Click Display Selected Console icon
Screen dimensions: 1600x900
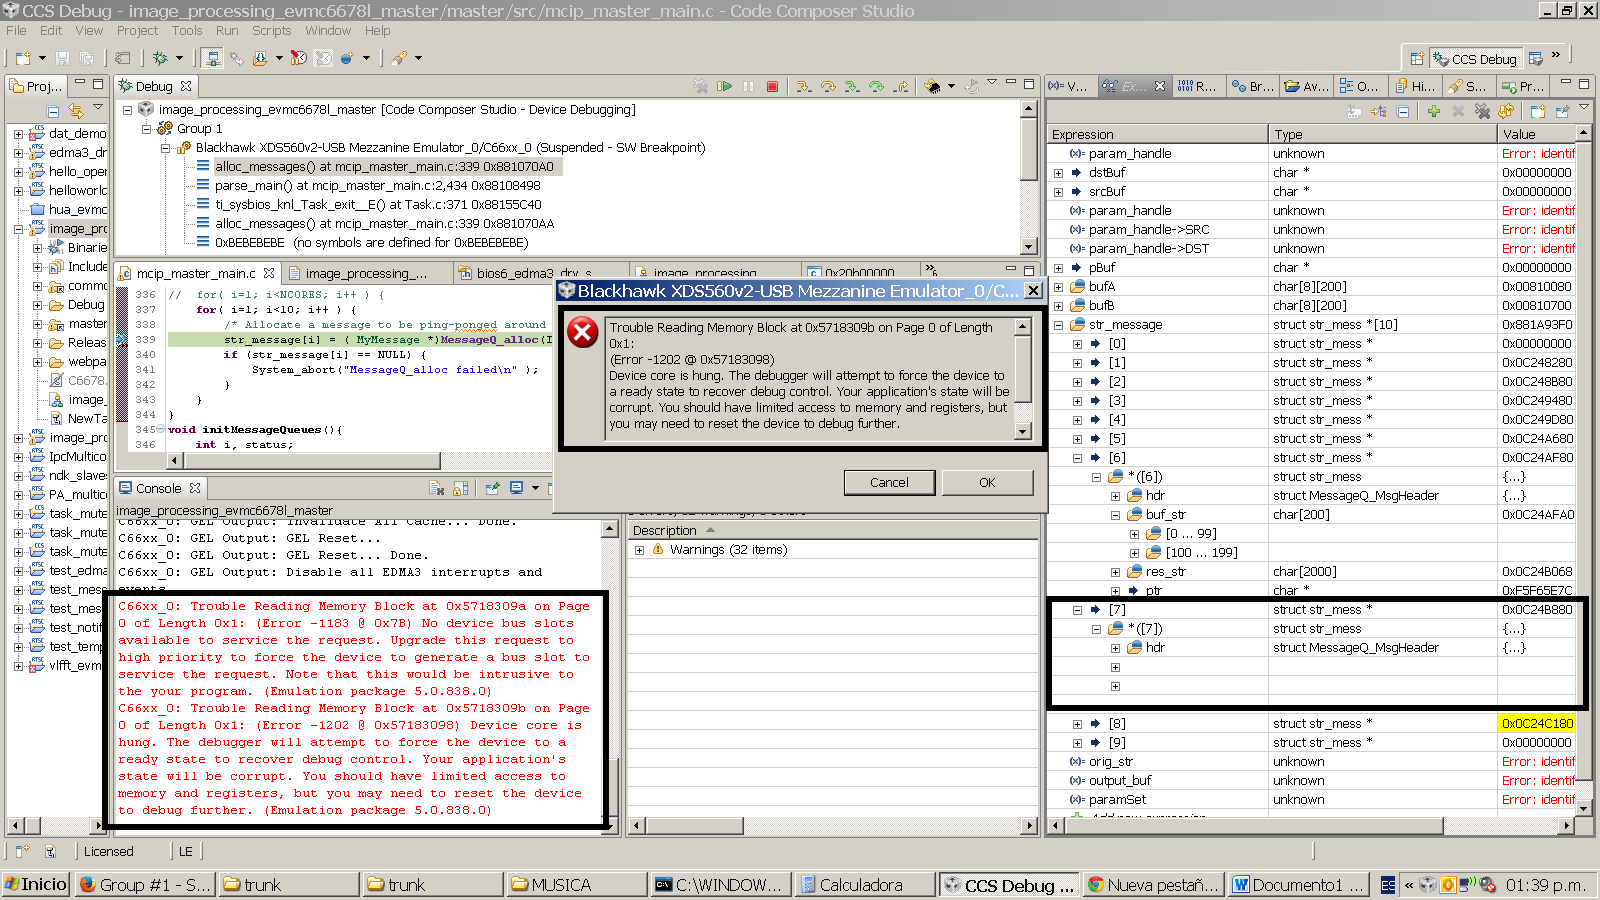[x=516, y=488]
